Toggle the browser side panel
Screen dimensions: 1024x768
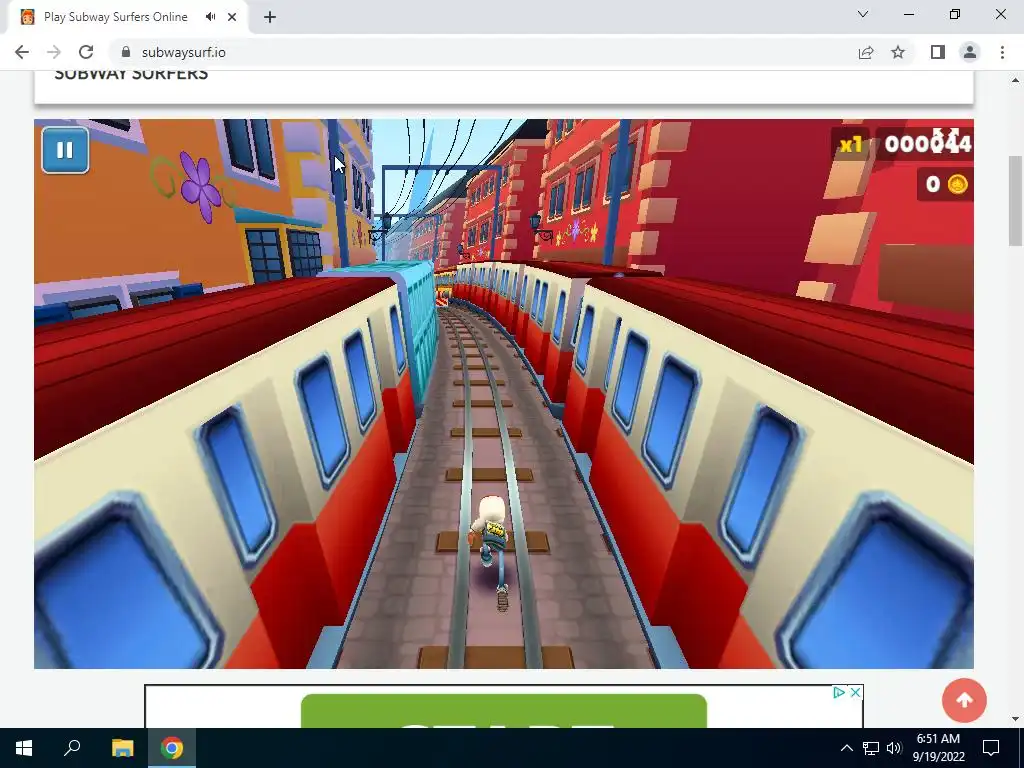pyautogui.click(x=938, y=52)
